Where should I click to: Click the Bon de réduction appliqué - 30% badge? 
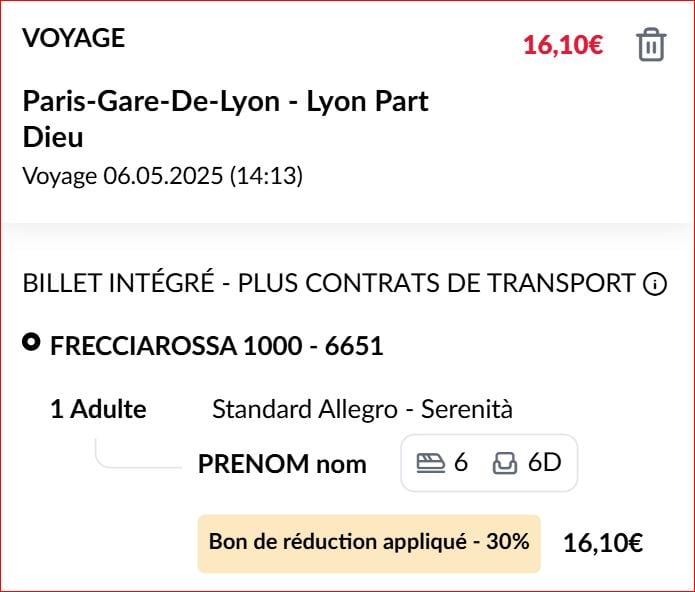pyautogui.click(x=369, y=543)
